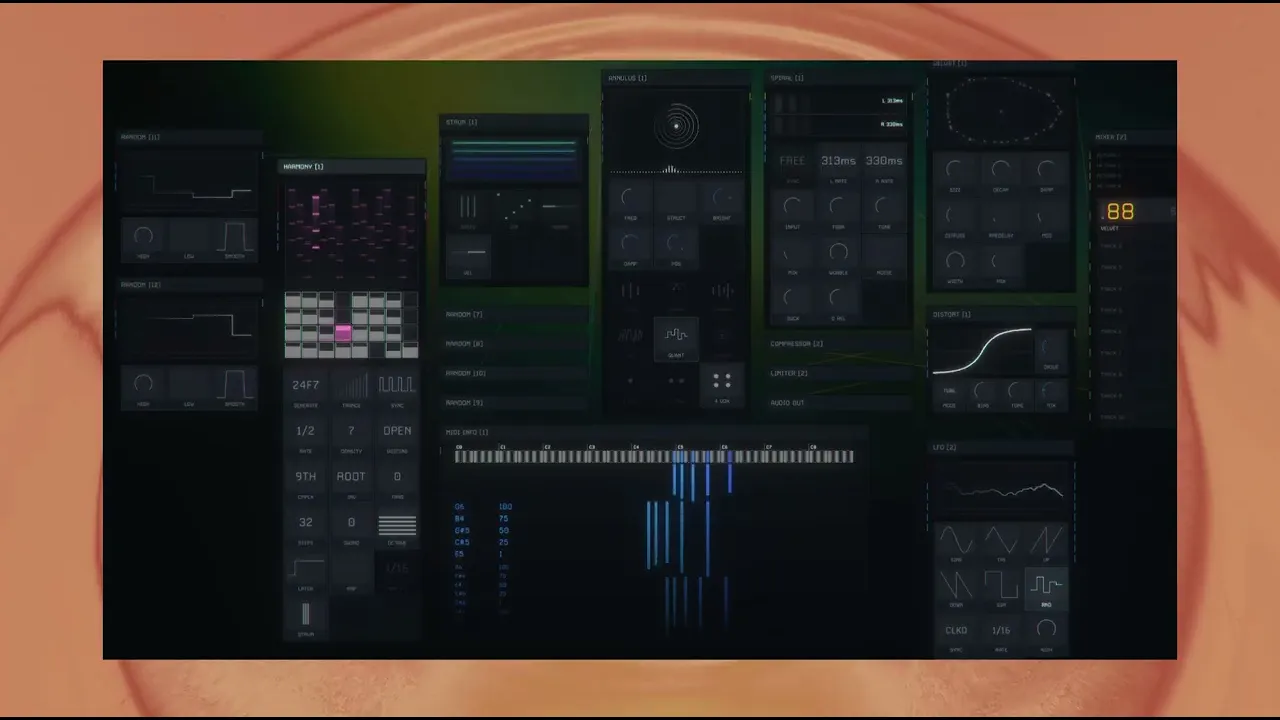
Task: Select the MIDI Info [1] module header
Action: tap(655, 432)
